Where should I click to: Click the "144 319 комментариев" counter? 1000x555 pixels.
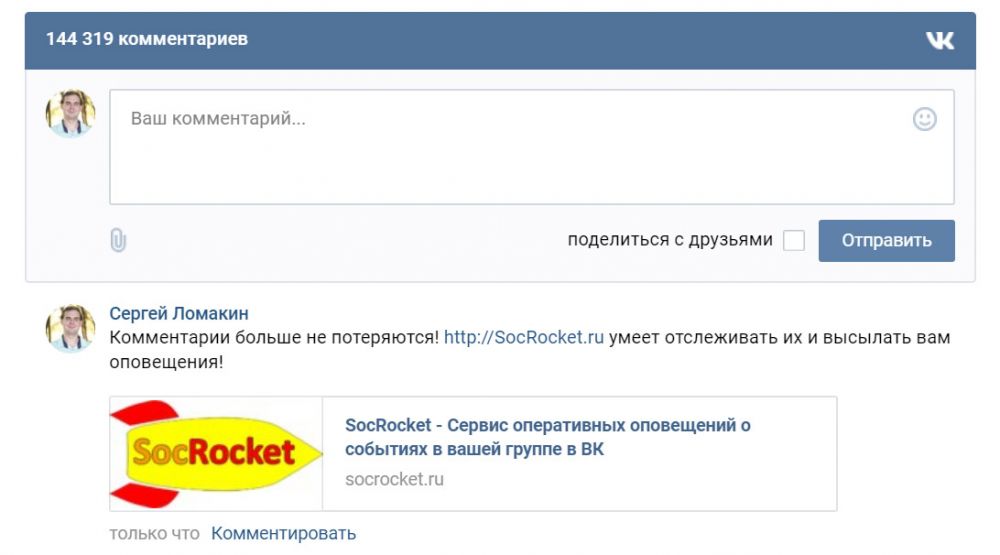coord(147,39)
